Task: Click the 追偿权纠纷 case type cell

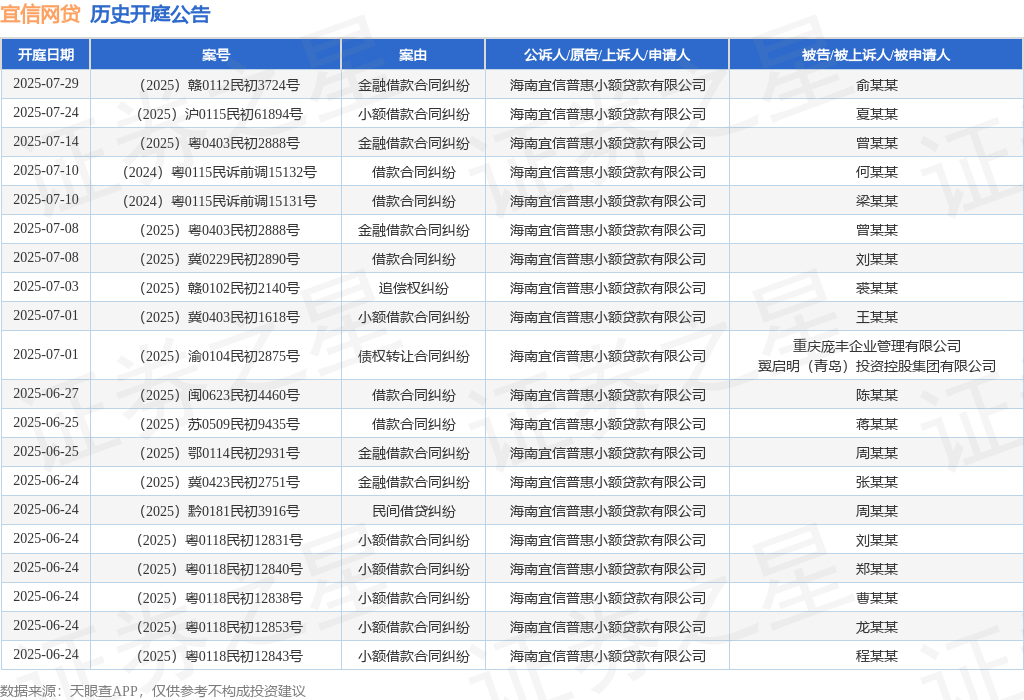Action: pyautogui.click(x=413, y=288)
